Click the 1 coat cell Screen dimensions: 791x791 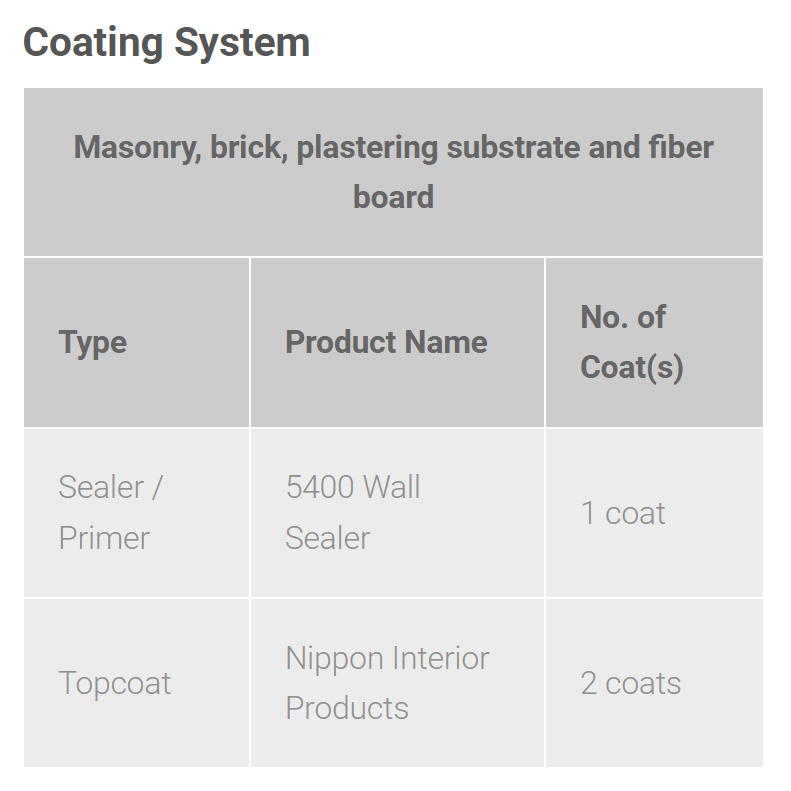coord(623,513)
